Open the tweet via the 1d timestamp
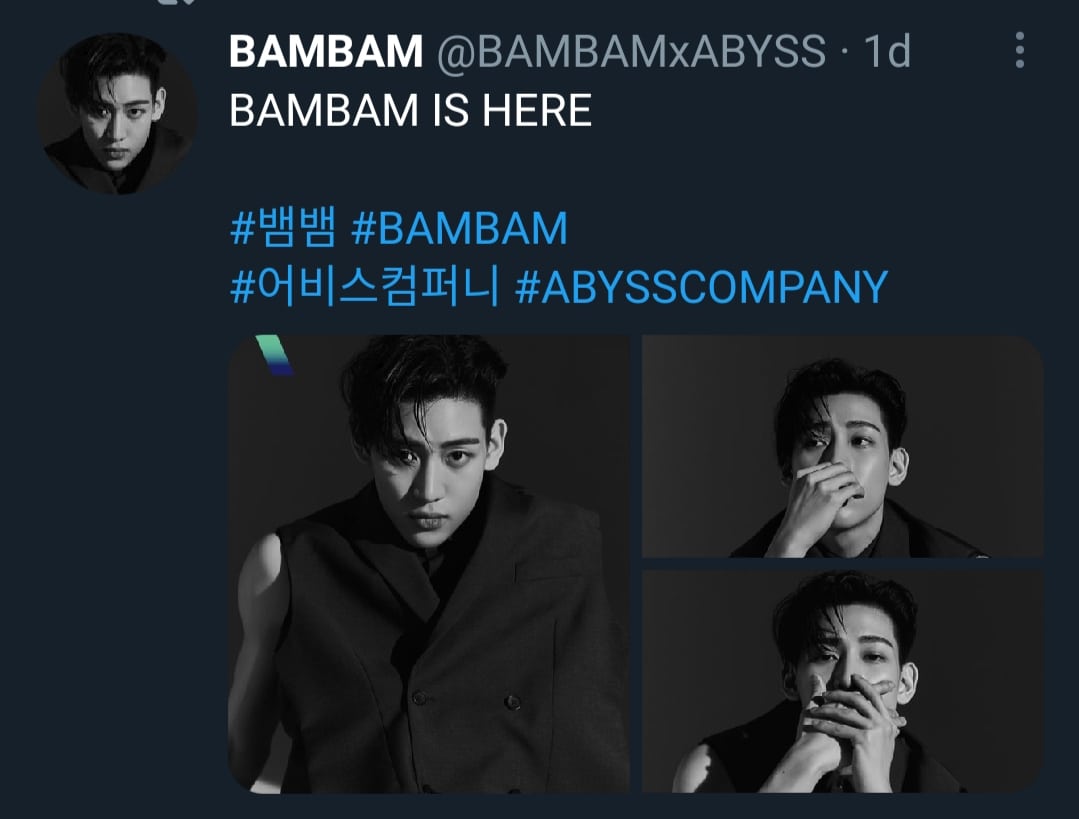The width and height of the screenshot is (1079, 819). [887, 51]
